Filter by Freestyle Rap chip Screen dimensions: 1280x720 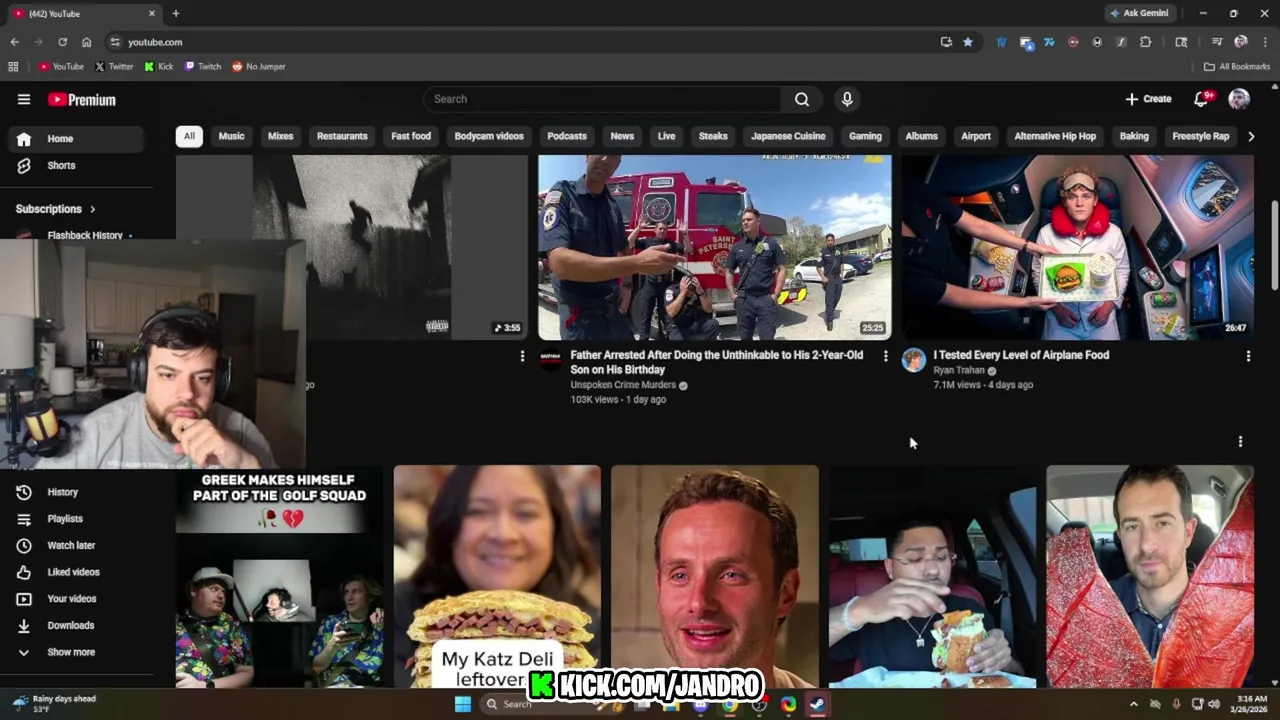tap(1200, 136)
